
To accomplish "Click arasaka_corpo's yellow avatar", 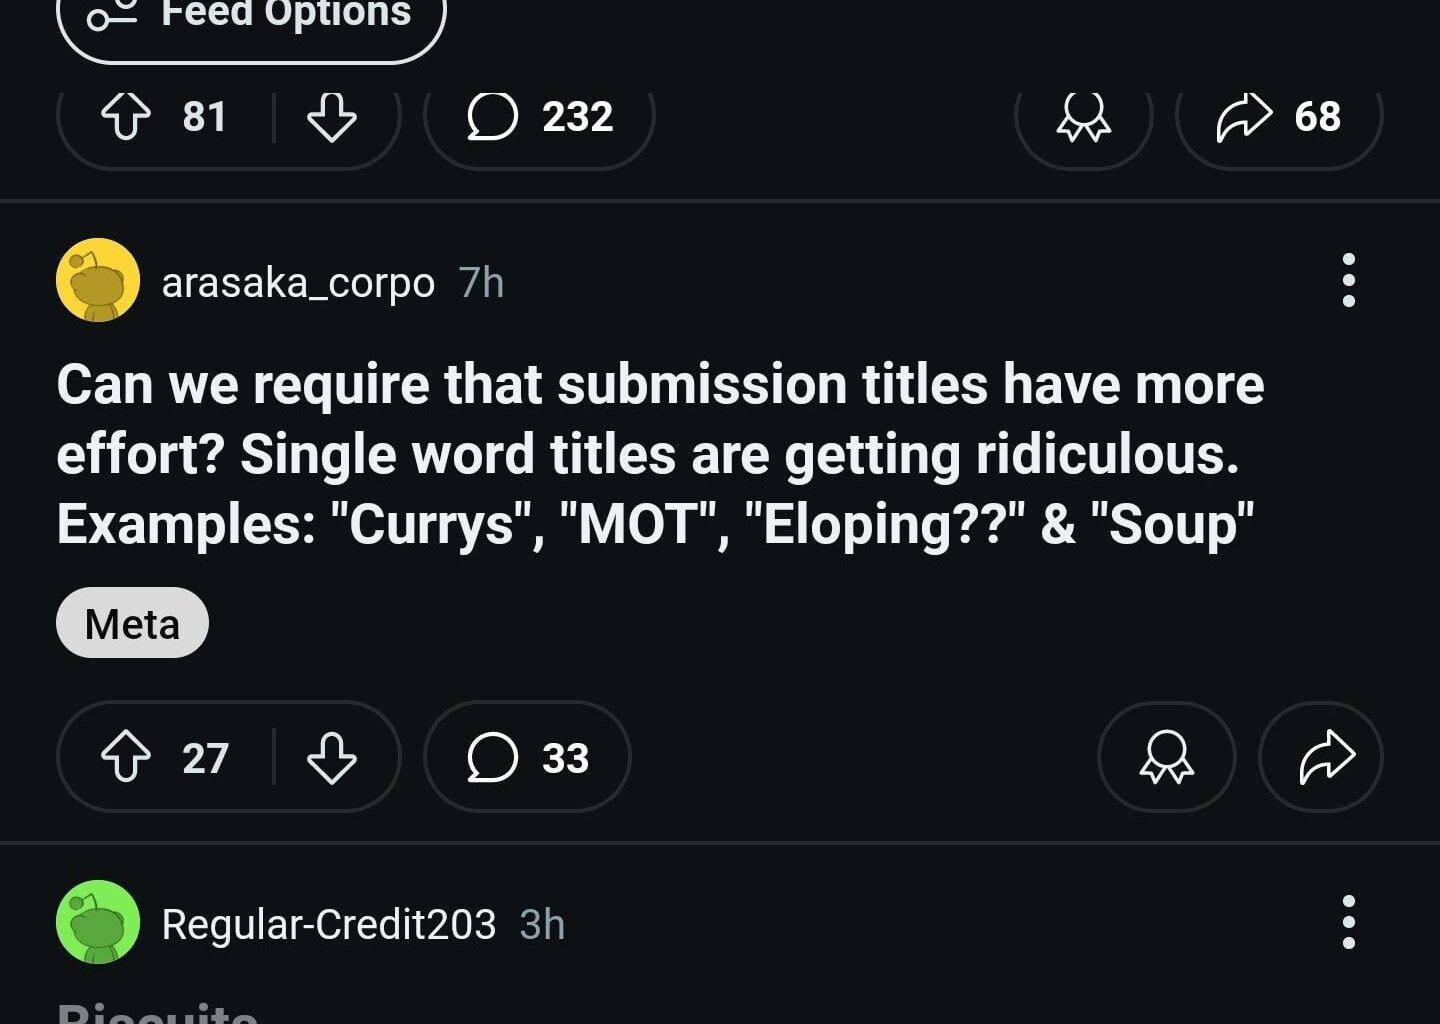I will click(x=98, y=280).
